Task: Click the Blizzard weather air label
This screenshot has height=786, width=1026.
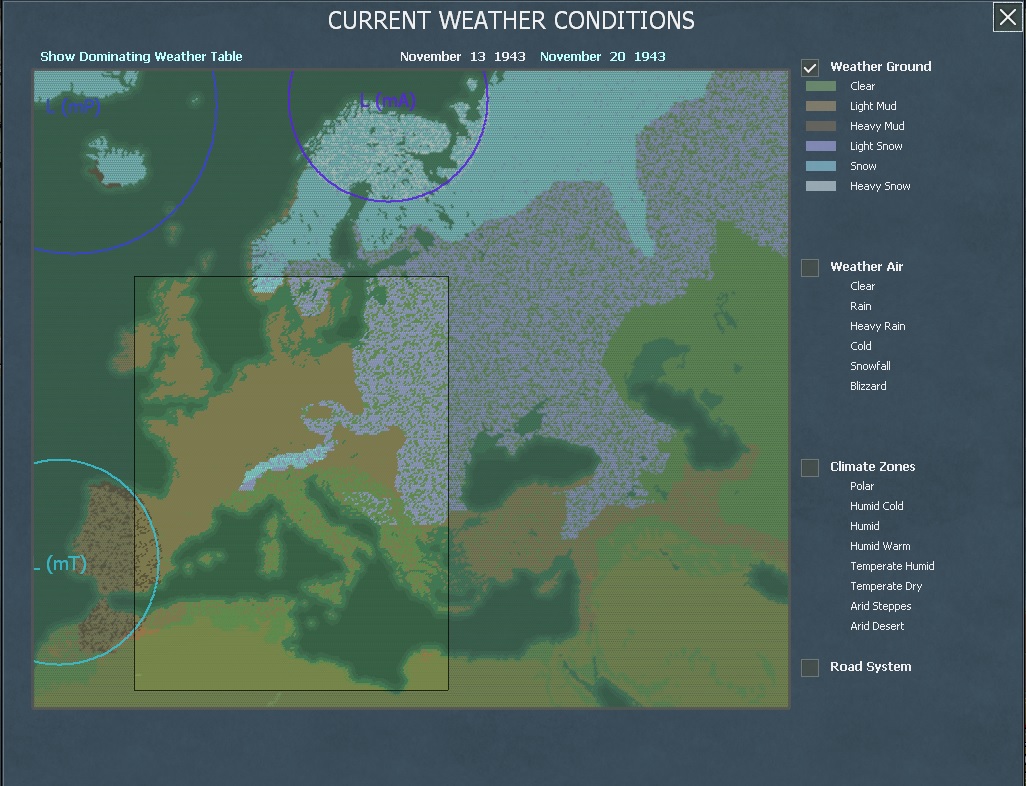Action: click(869, 386)
